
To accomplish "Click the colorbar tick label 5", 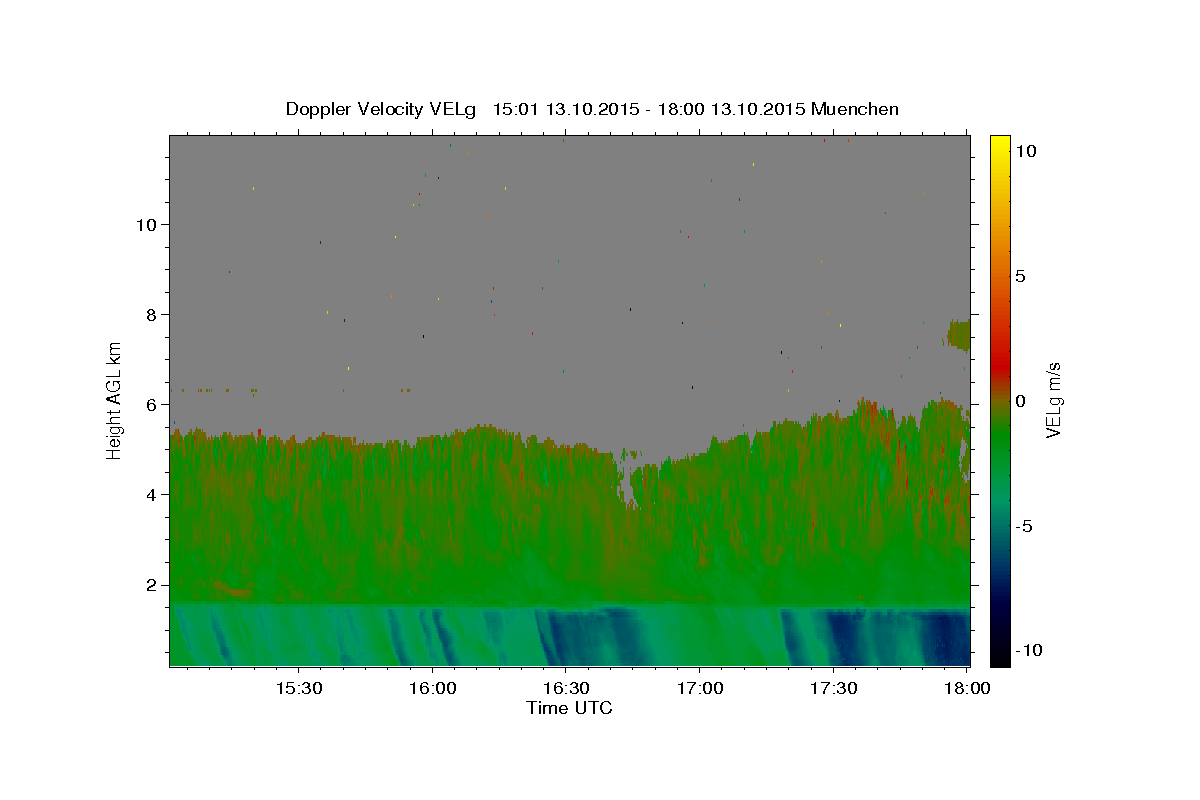I will click(x=1020, y=276).
